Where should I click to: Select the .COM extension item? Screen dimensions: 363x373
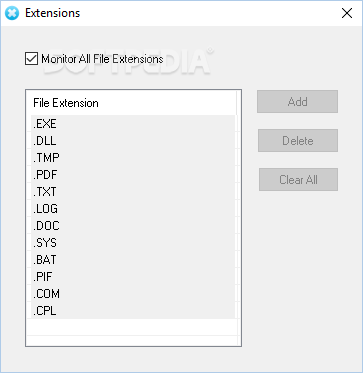[133, 294]
